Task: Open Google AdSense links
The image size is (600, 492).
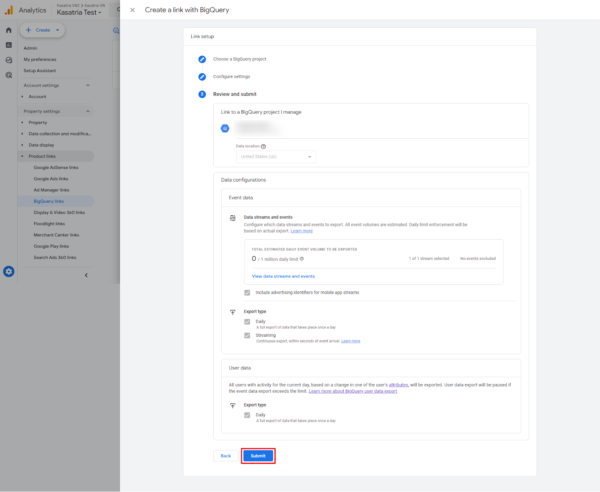Action: (x=56, y=168)
